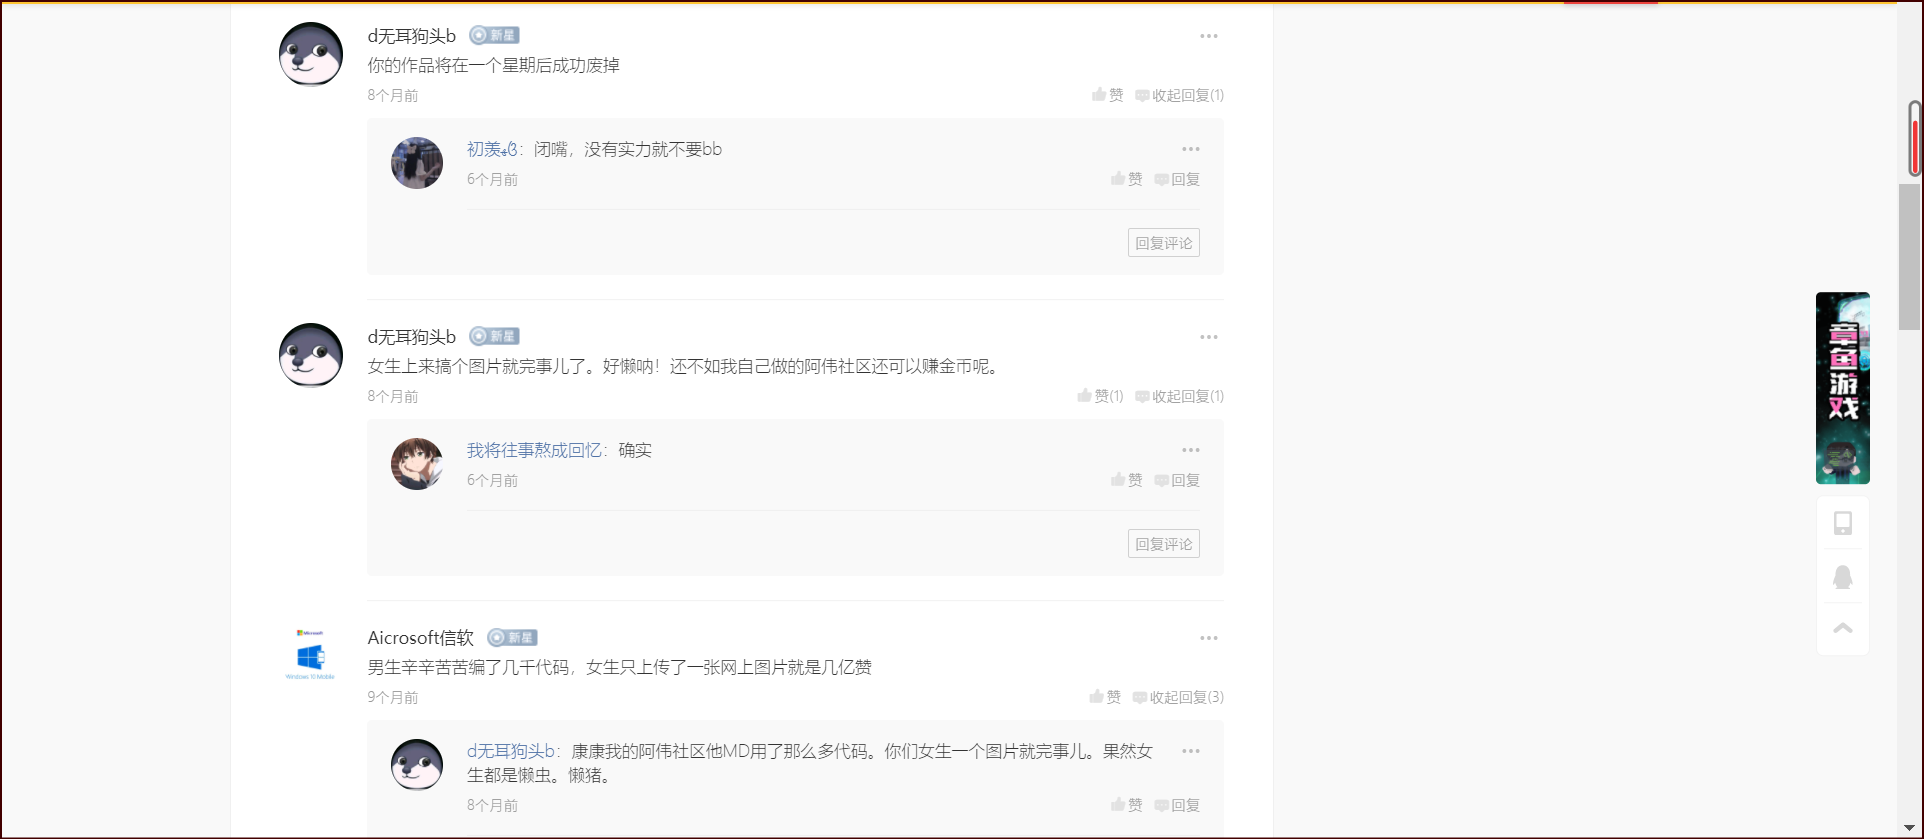Open Aicrosoft信软 Windows logo avatar
1924x839 pixels.
[311, 656]
